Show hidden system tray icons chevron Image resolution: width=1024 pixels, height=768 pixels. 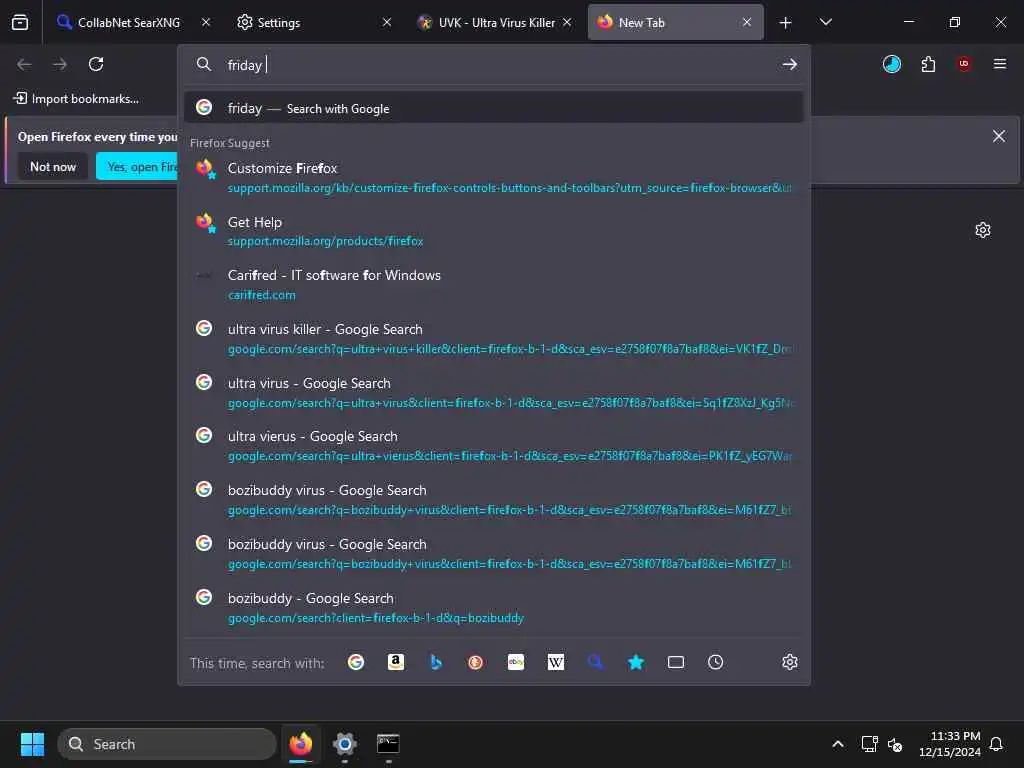[838, 744]
